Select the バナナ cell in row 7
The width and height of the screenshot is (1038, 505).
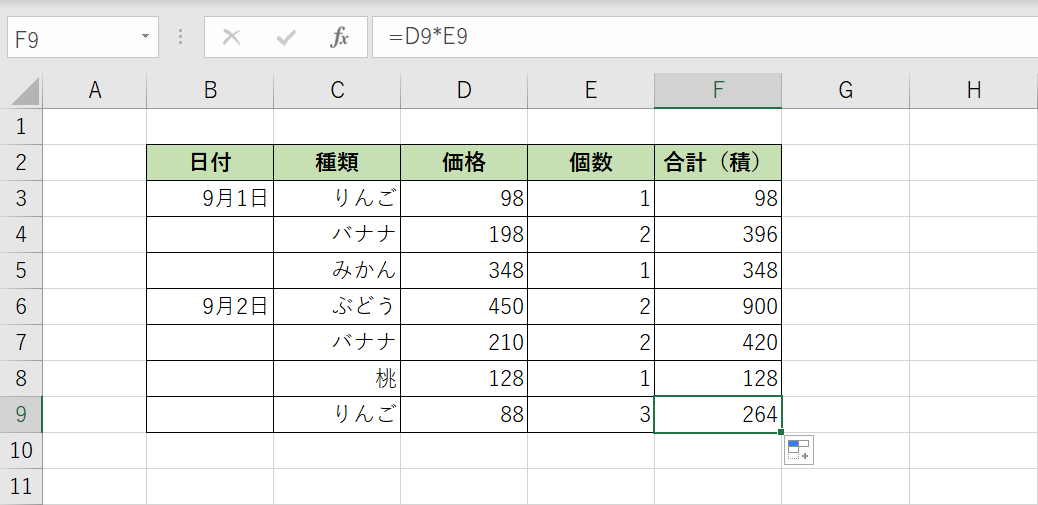(x=337, y=343)
